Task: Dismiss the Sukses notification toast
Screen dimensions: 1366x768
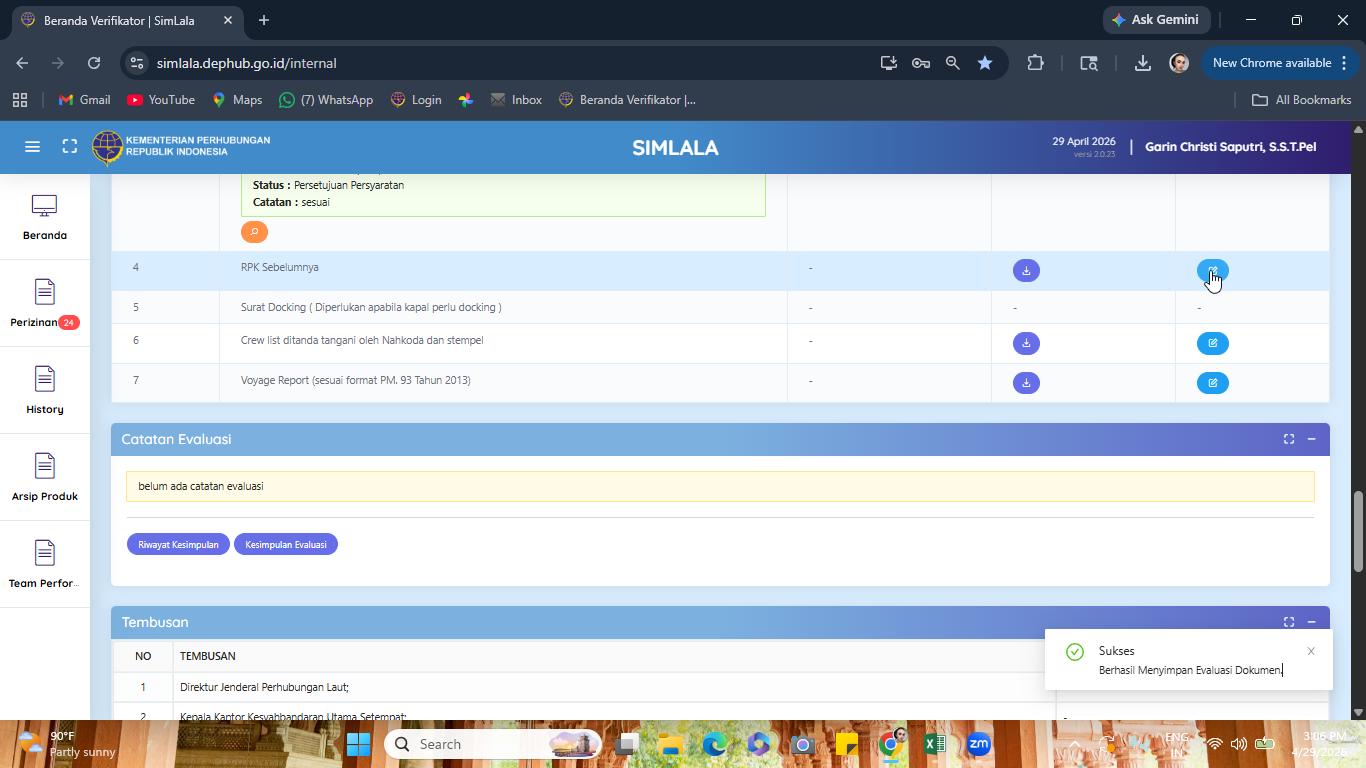Action: 1311,651
